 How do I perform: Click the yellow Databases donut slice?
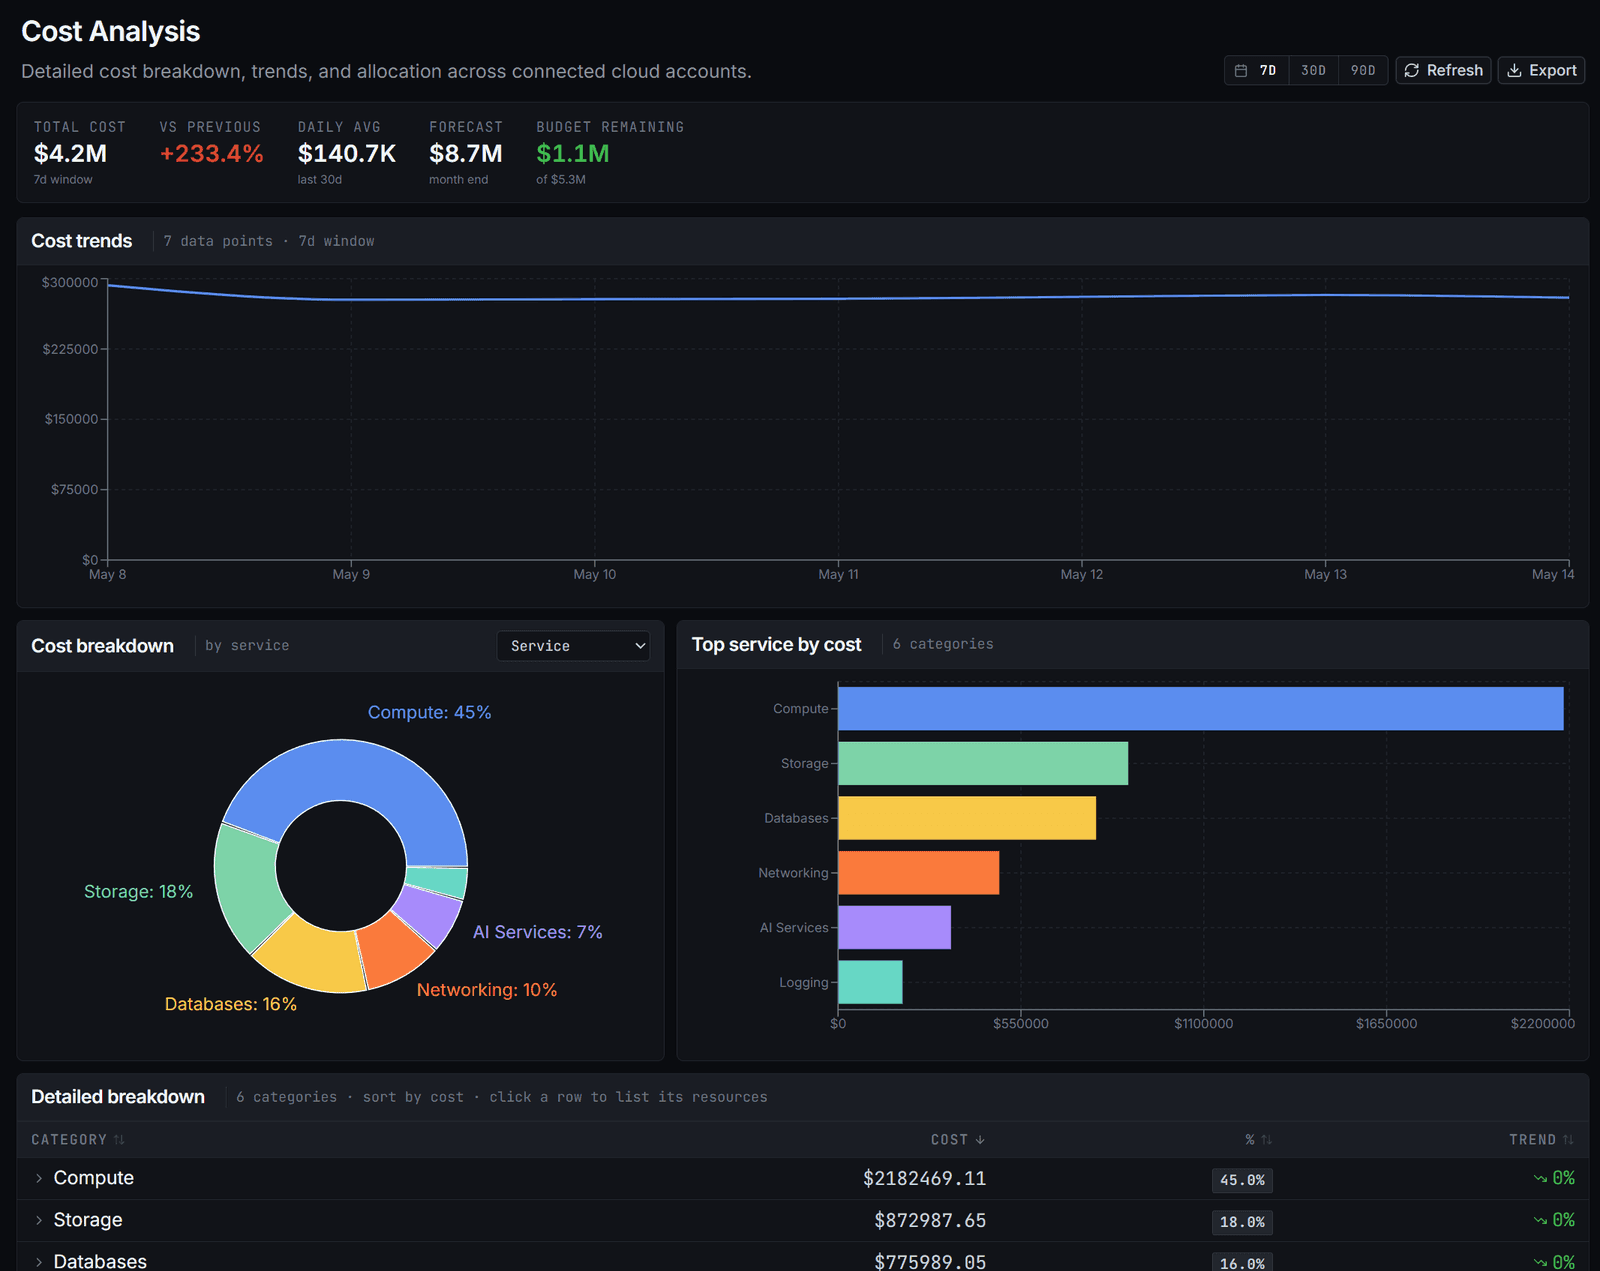pyautogui.click(x=315, y=958)
